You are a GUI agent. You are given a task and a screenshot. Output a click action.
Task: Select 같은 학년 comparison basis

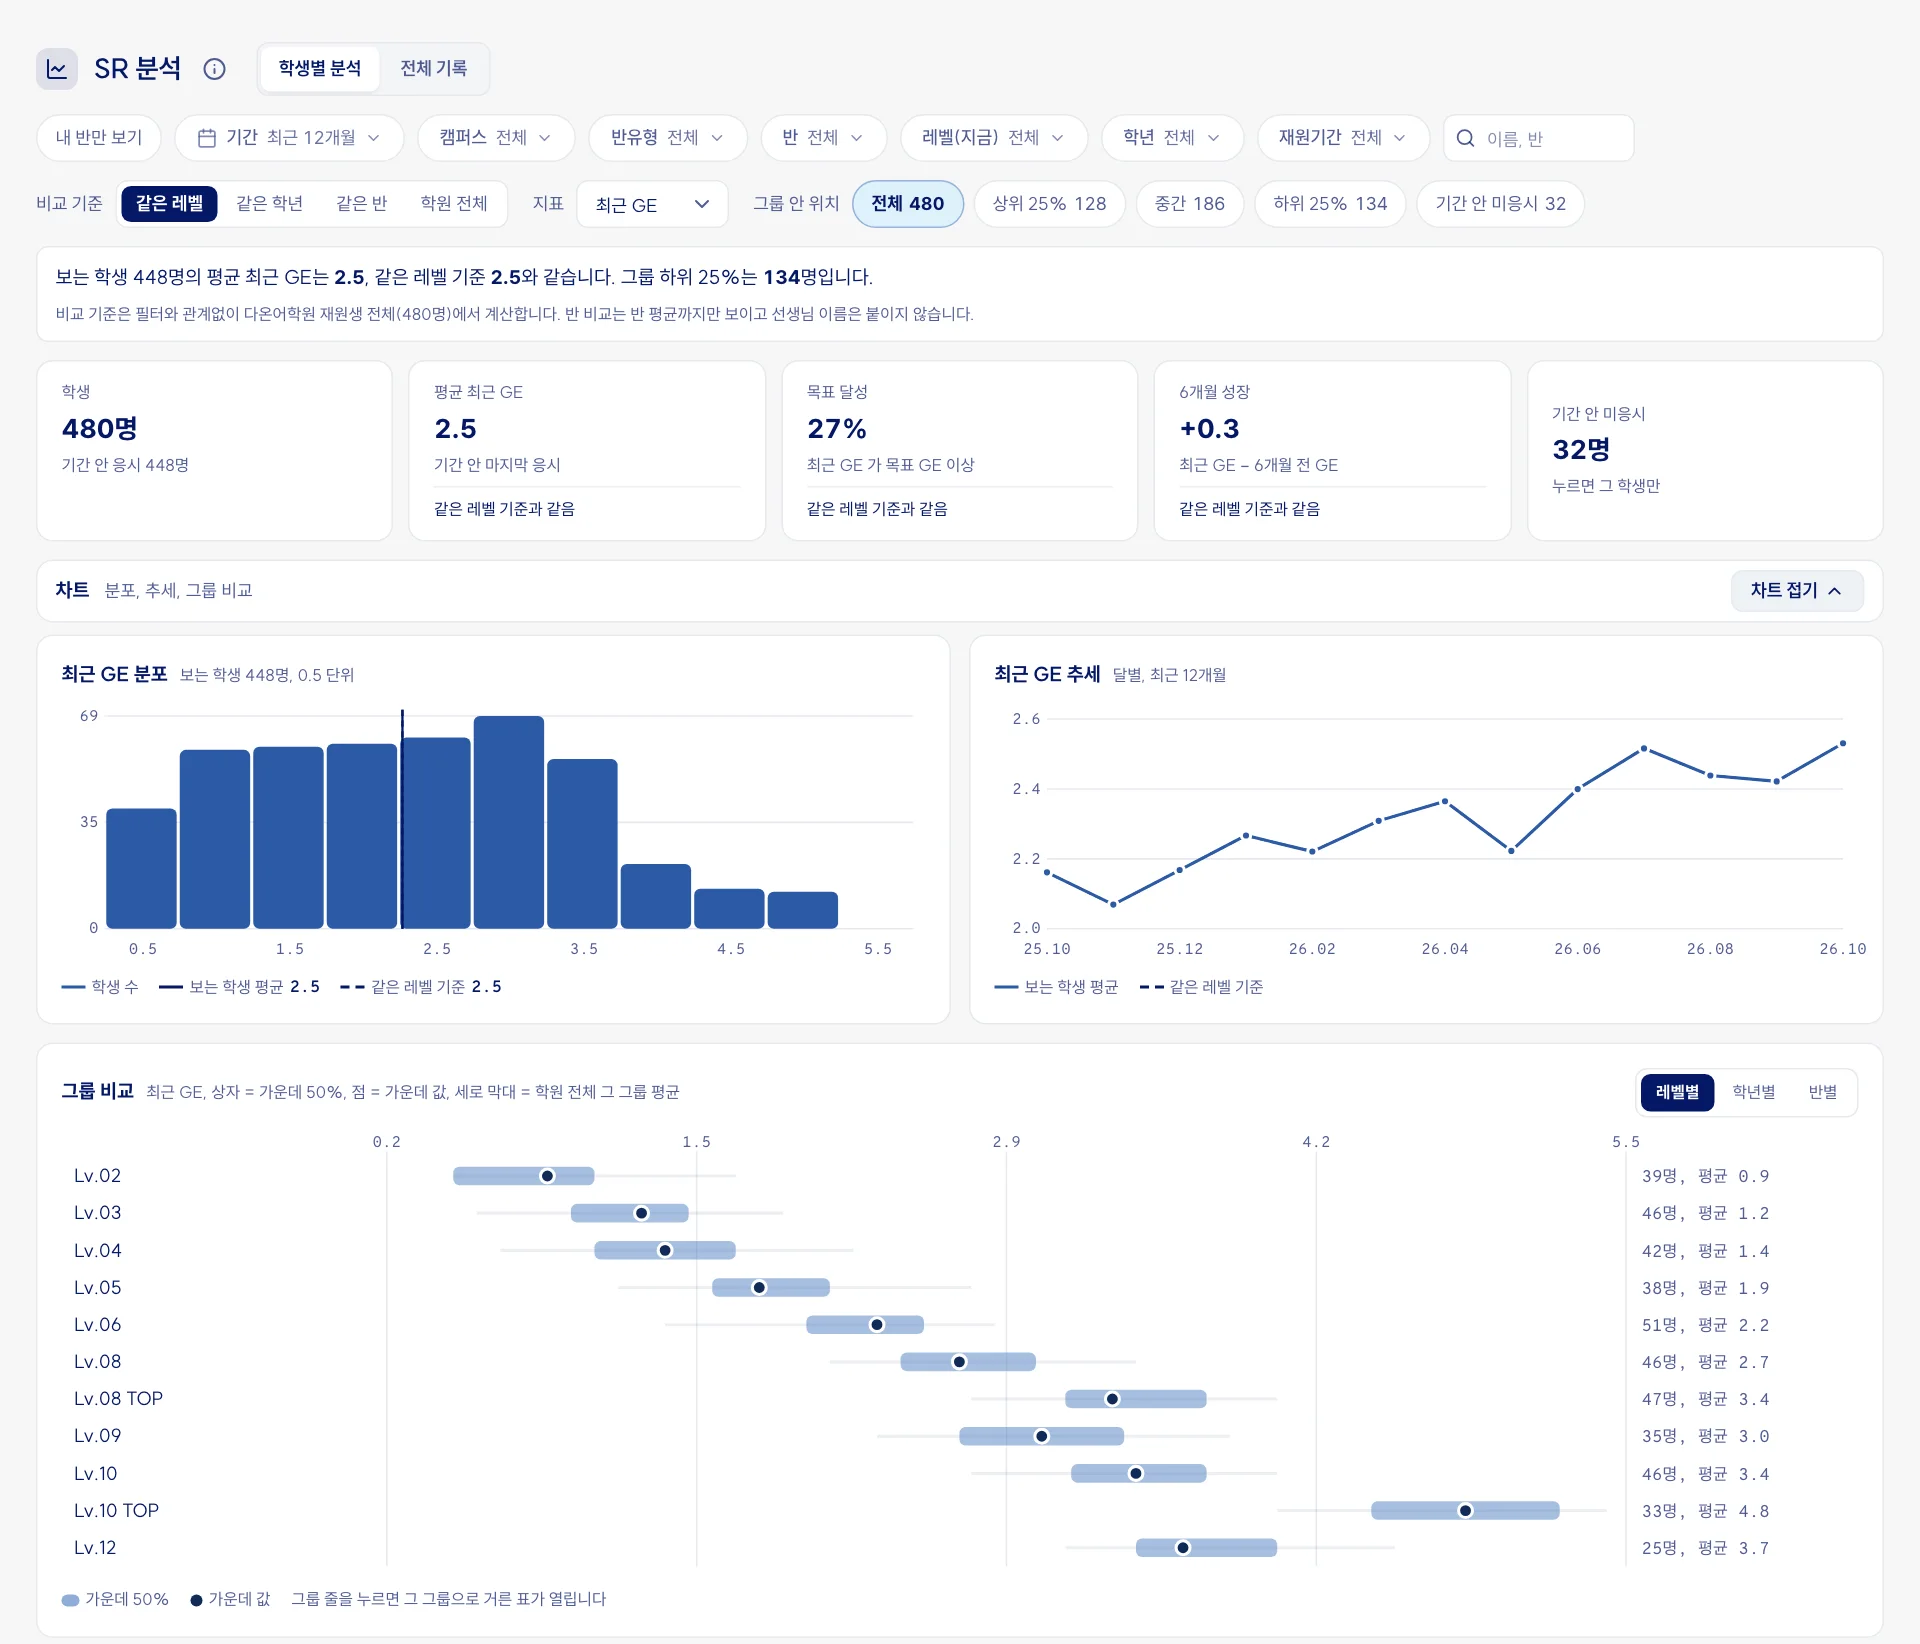tap(269, 204)
